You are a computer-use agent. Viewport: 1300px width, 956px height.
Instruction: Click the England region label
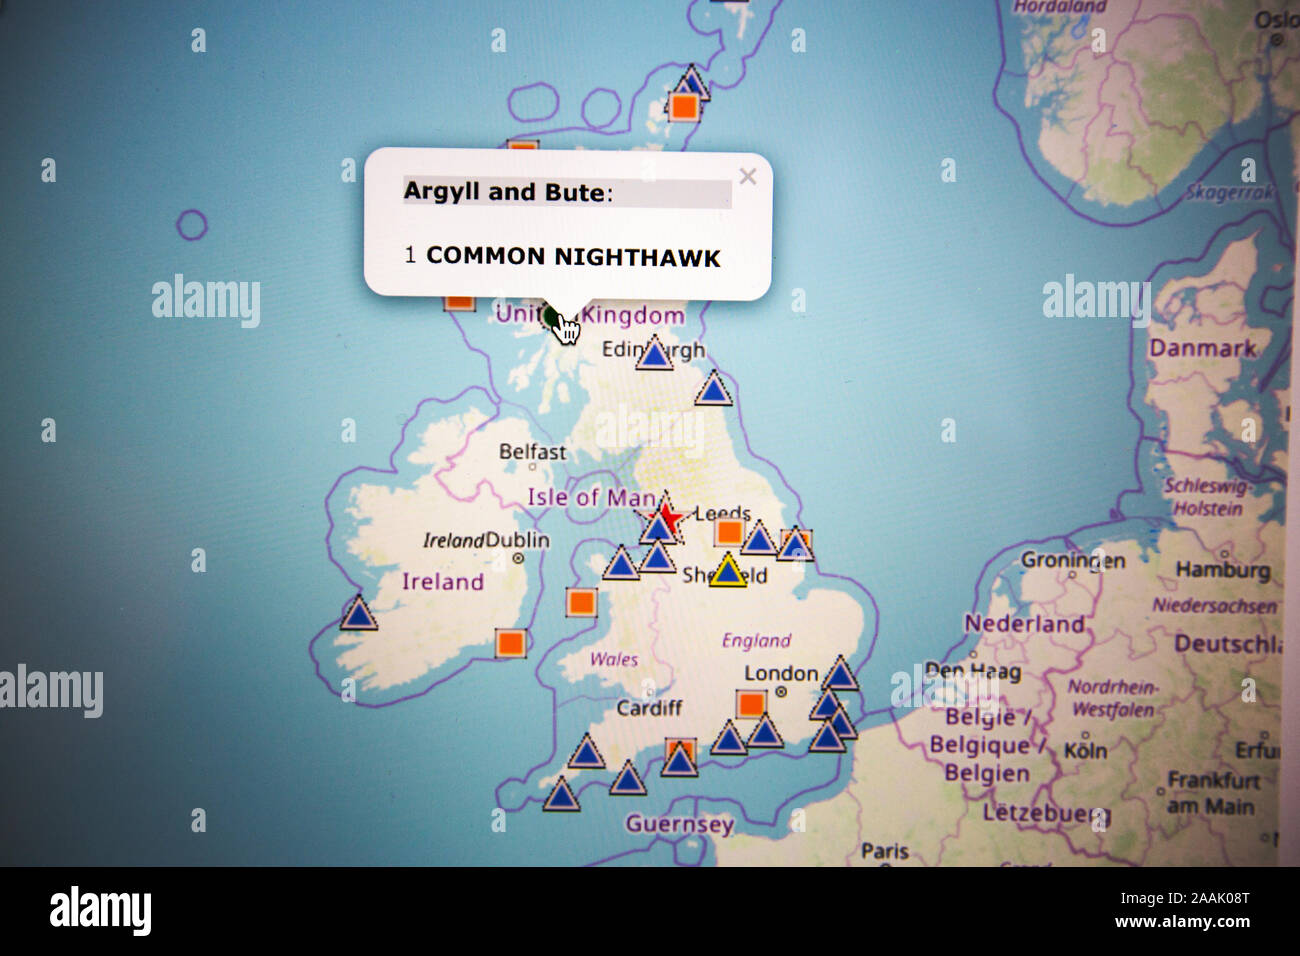pyautogui.click(x=756, y=640)
